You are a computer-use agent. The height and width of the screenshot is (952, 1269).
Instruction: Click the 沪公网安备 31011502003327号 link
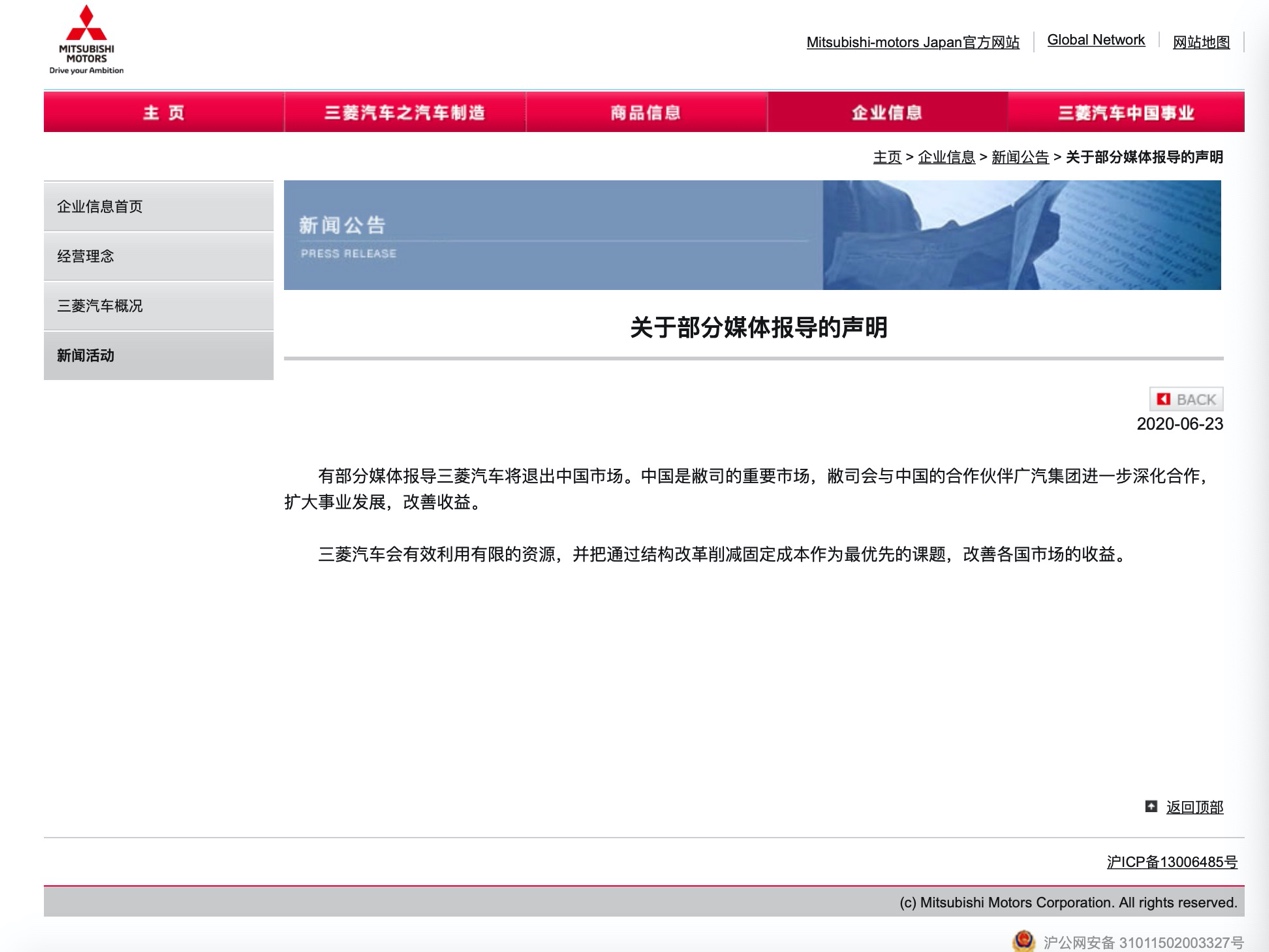[x=1143, y=942]
